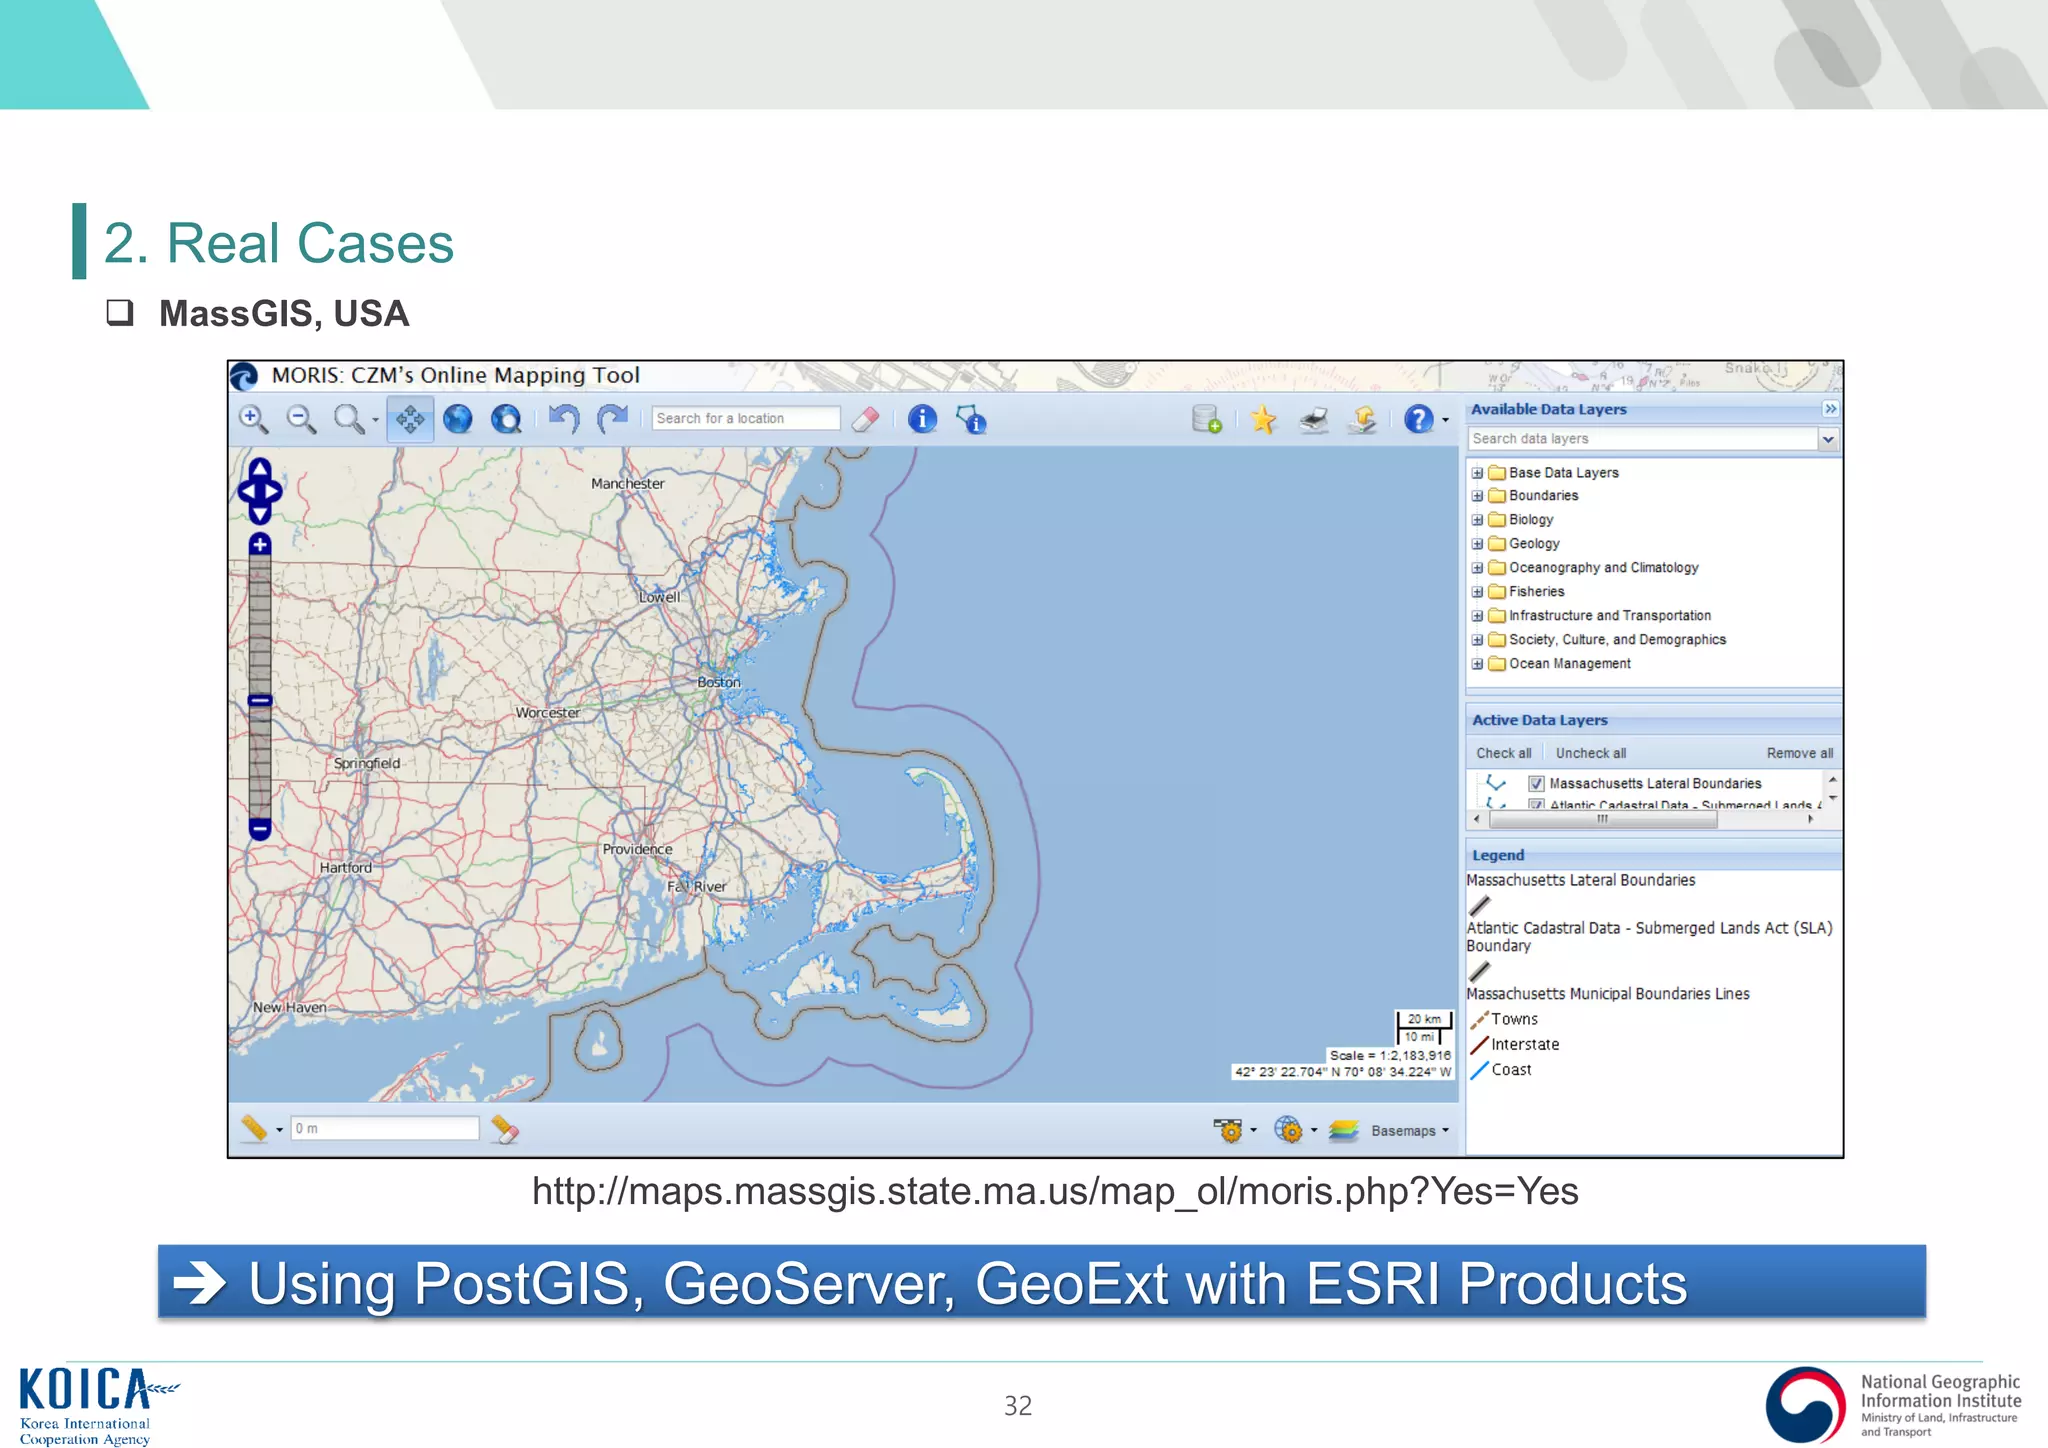Uncheck Massachusetts Lateral Boundaries layer
The image size is (2048, 1448).
tap(1536, 783)
